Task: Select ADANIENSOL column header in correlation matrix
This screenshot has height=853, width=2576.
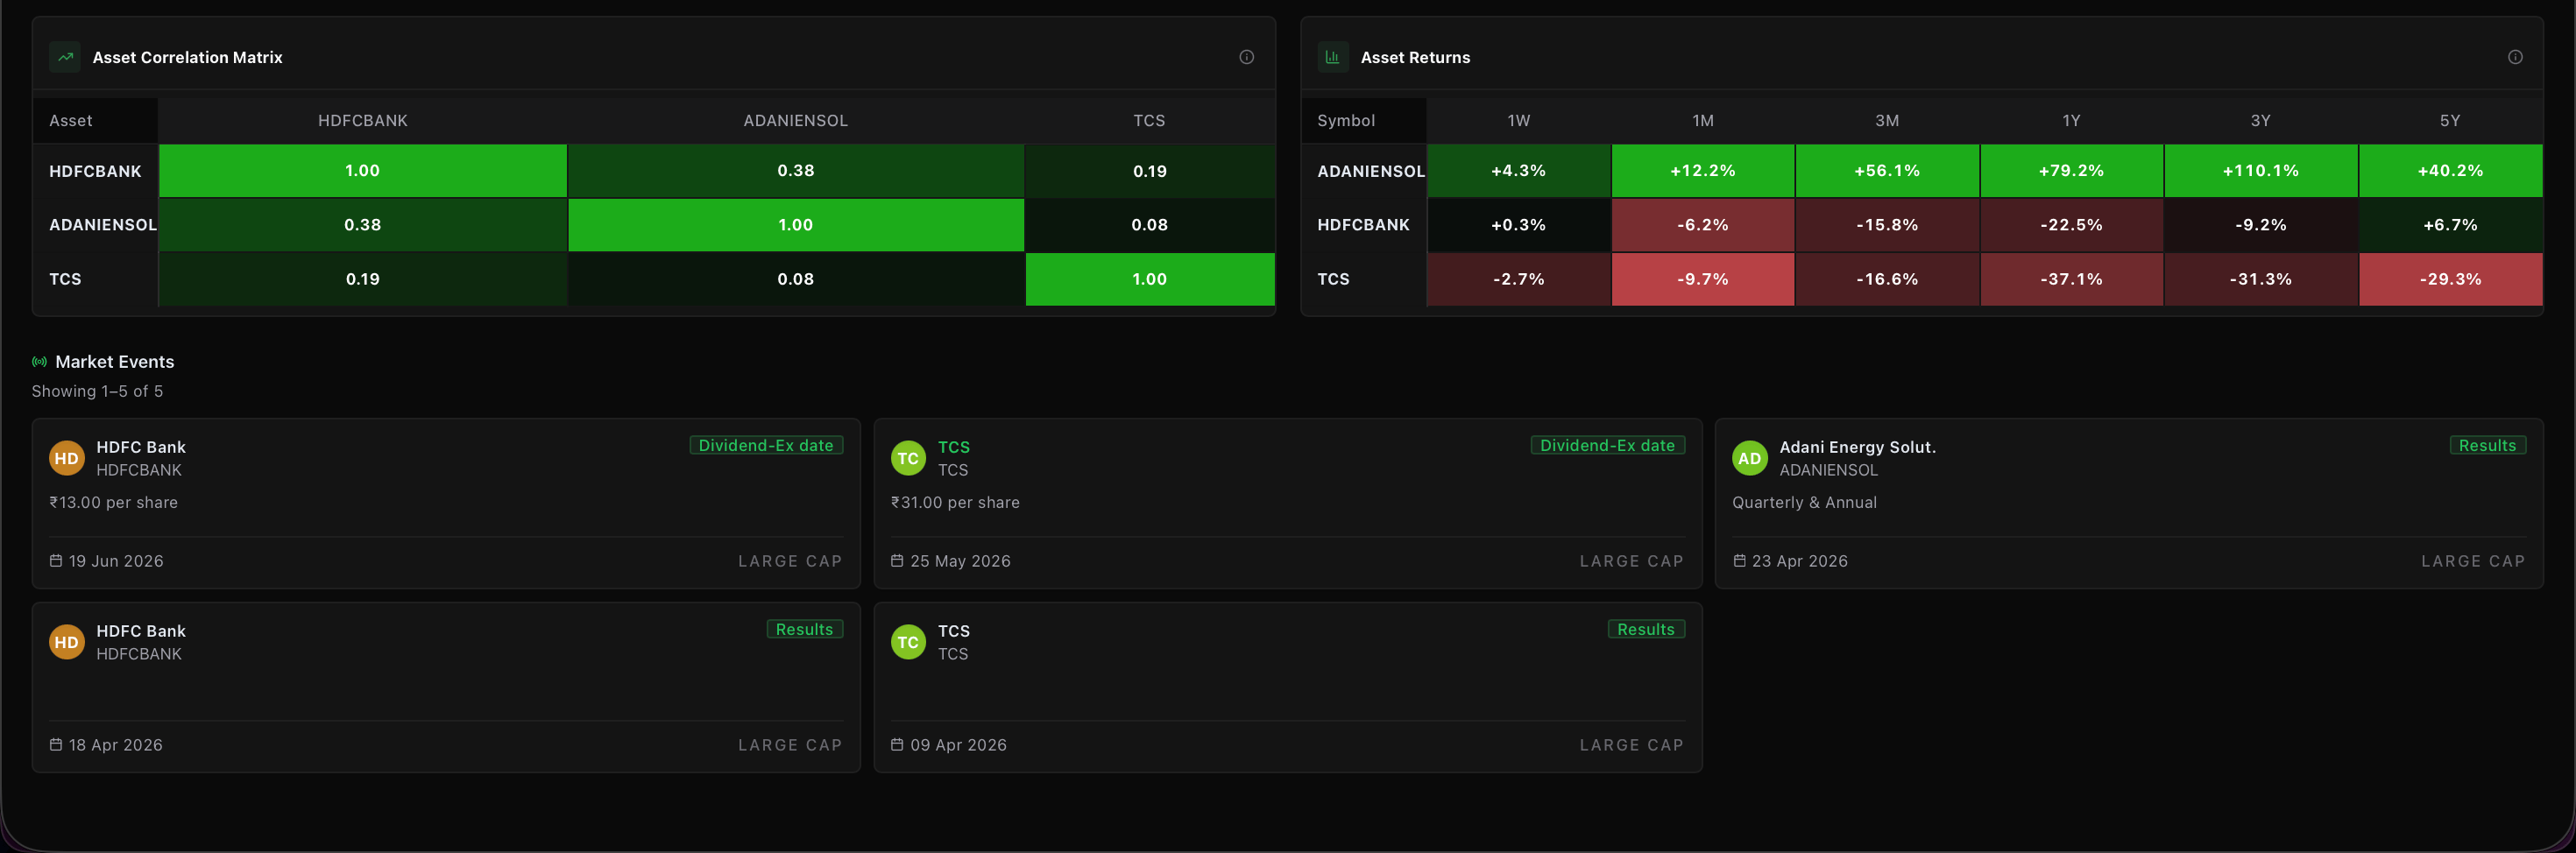Action: [x=796, y=120]
